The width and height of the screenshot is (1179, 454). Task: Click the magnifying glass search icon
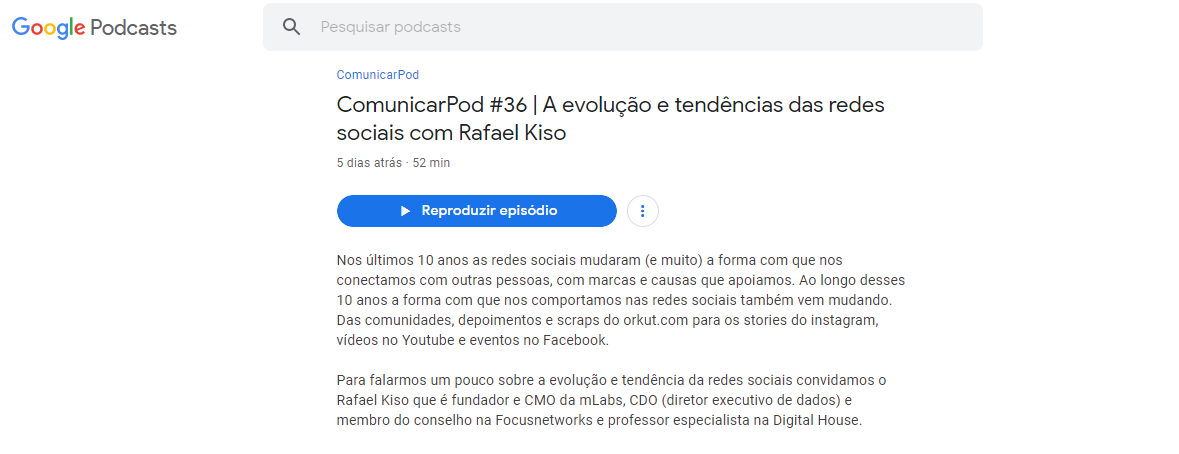pyautogui.click(x=291, y=27)
